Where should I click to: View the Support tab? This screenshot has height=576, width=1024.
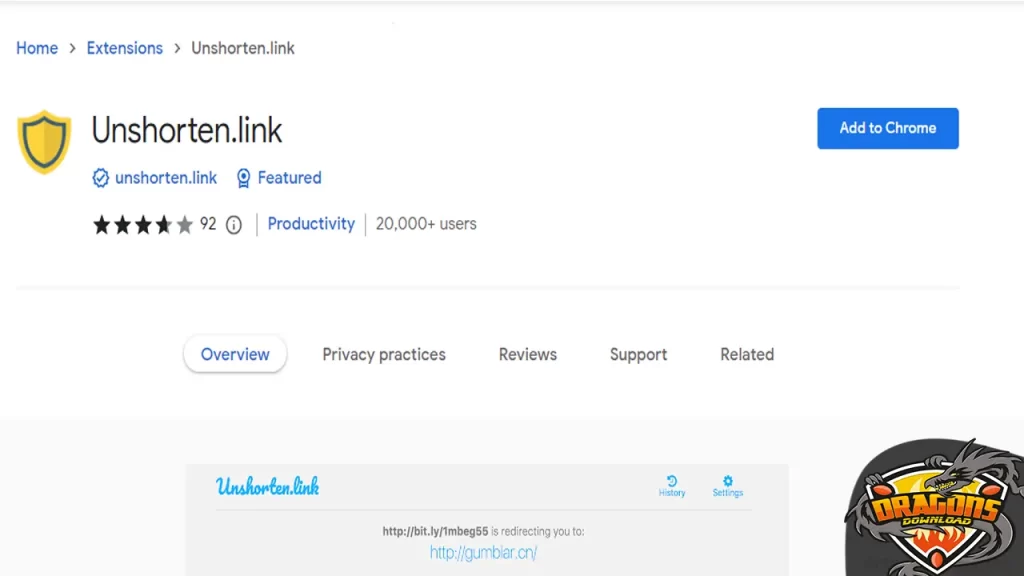click(638, 354)
